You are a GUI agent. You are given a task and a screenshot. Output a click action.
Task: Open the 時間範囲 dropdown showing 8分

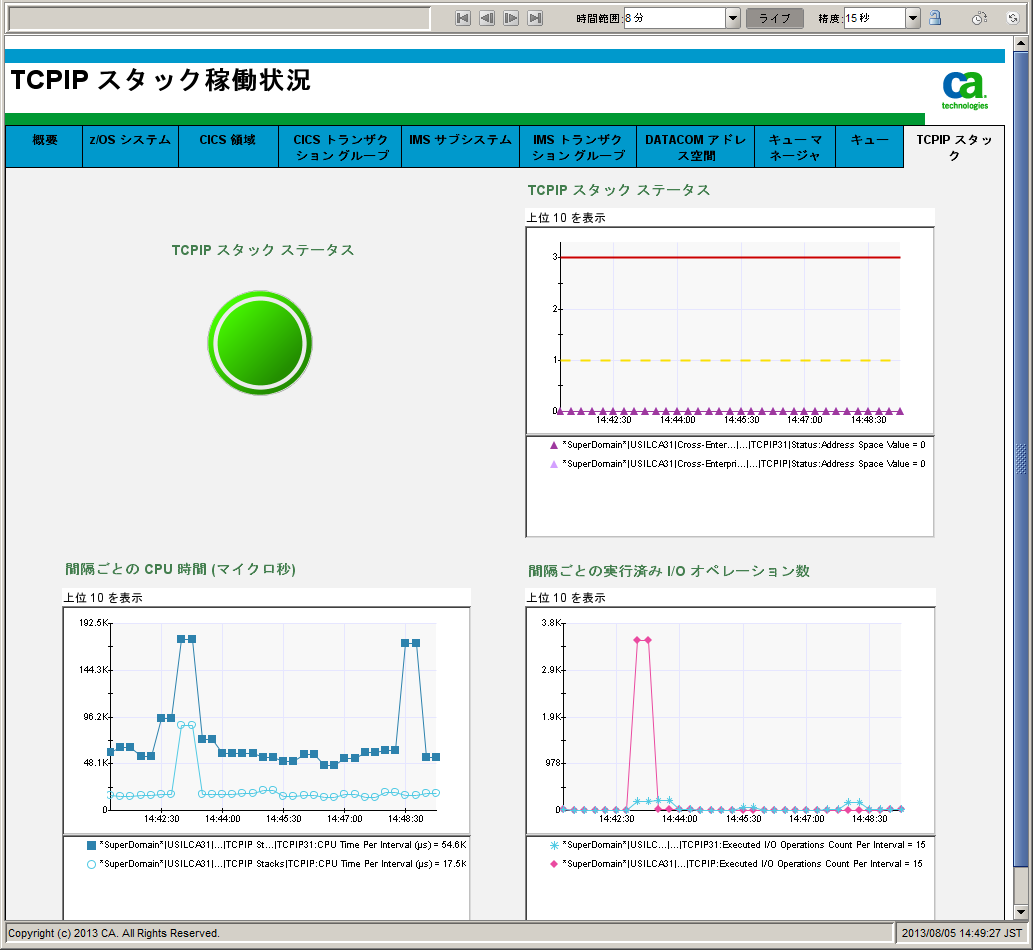click(x=731, y=17)
